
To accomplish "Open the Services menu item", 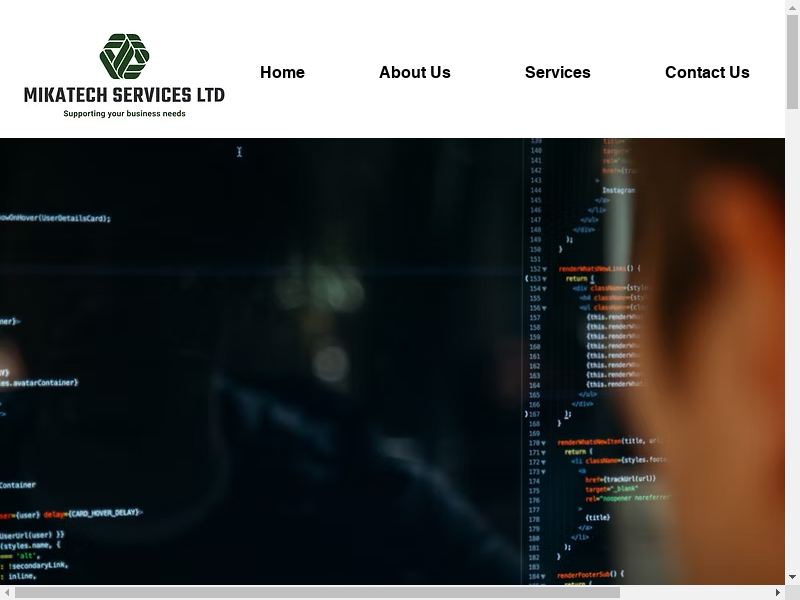I will [557, 72].
